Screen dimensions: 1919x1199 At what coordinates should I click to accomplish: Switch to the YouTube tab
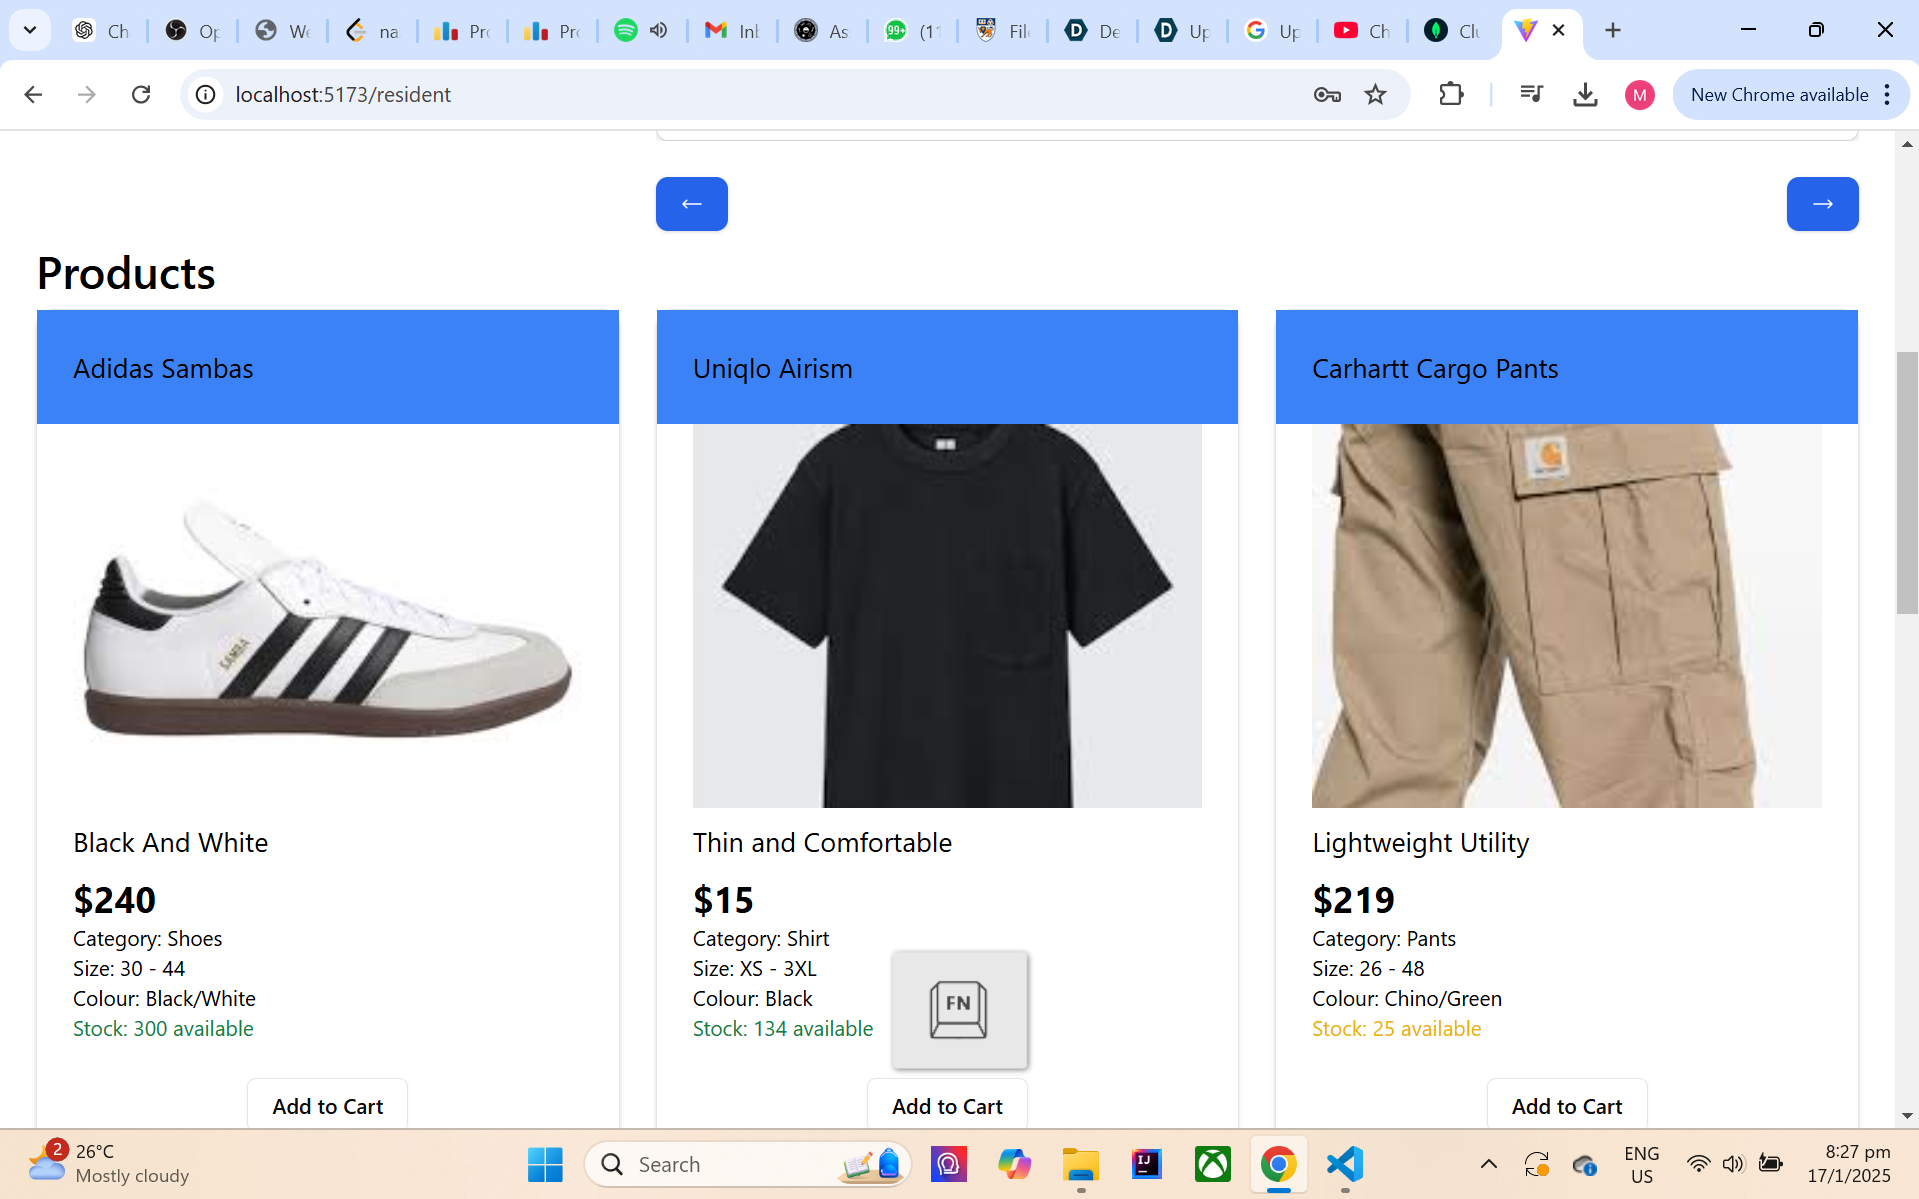click(1362, 30)
